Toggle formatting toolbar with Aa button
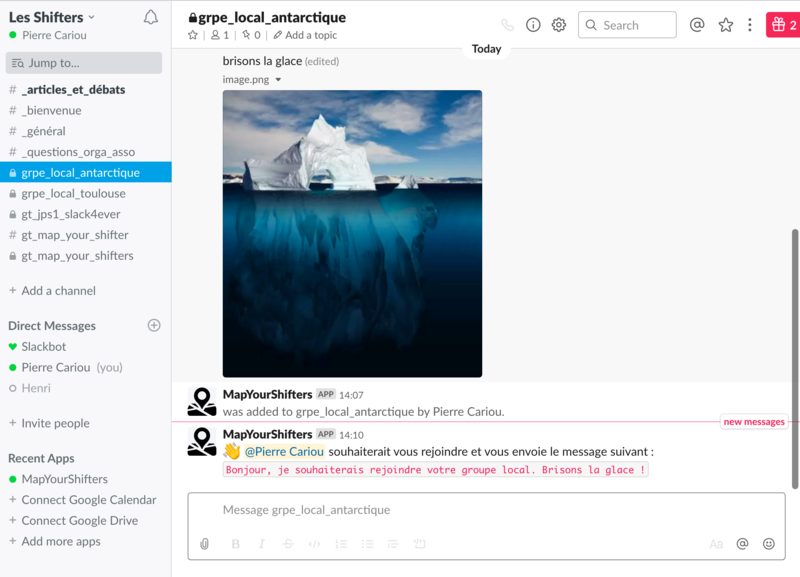The width and height of the screenshot is (800, 577). tap(716, 544)
